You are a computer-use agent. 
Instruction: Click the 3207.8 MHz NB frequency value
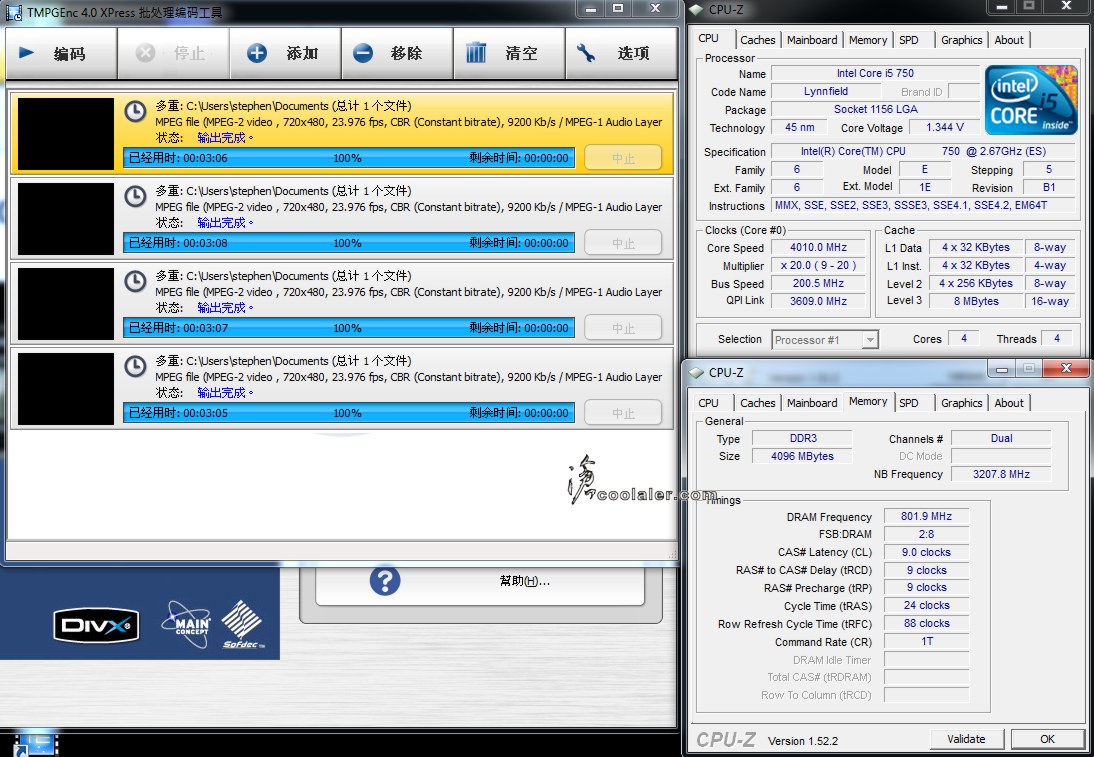tap(1001, 474)
